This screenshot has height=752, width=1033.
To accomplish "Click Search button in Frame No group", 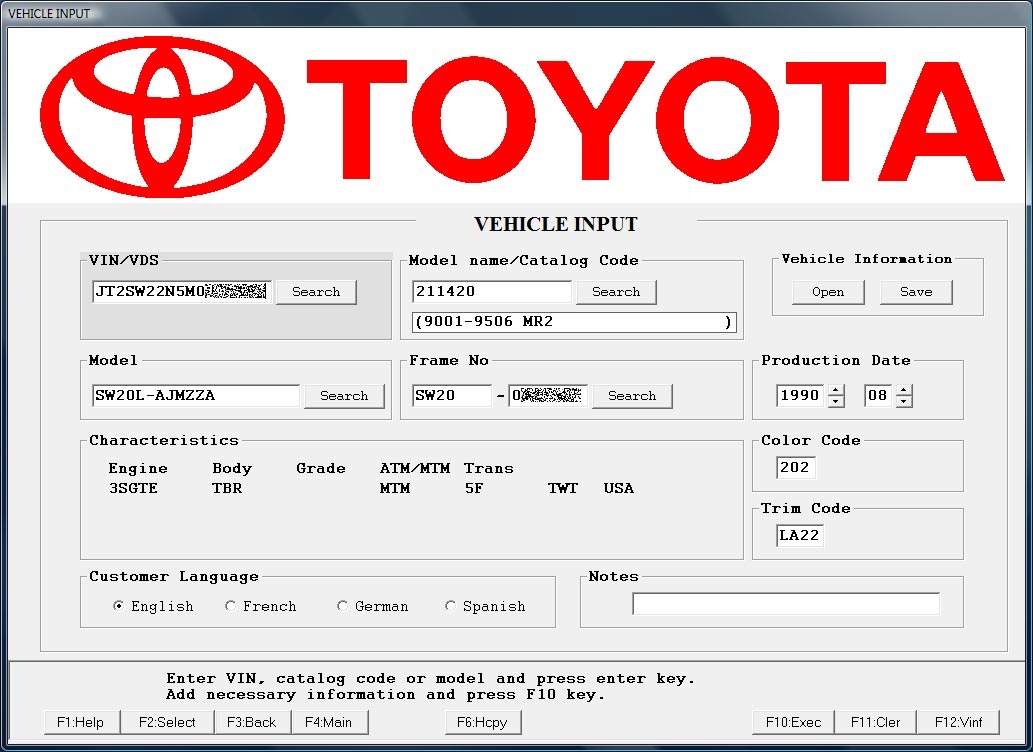I will (632, 396).
